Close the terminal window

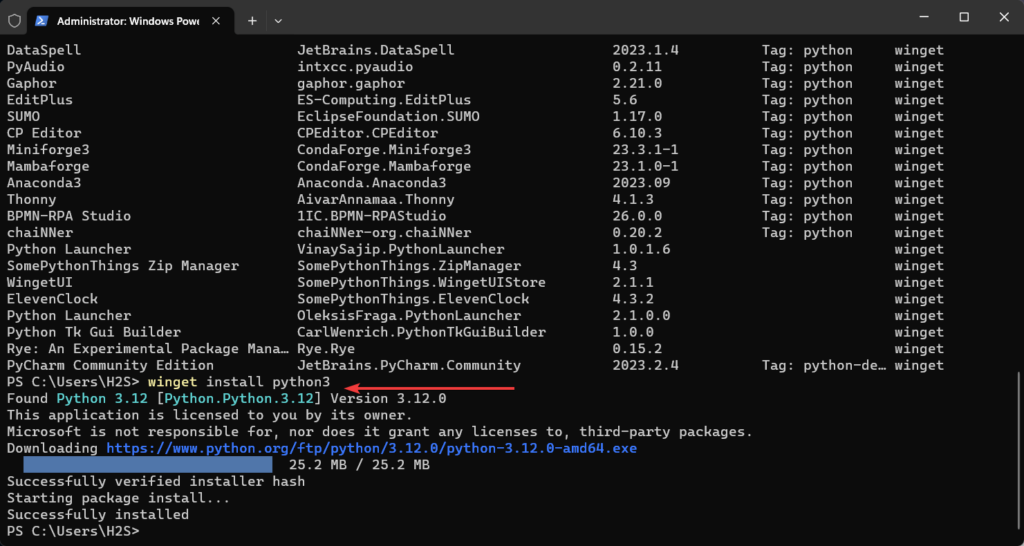[x=1004, y=18]
